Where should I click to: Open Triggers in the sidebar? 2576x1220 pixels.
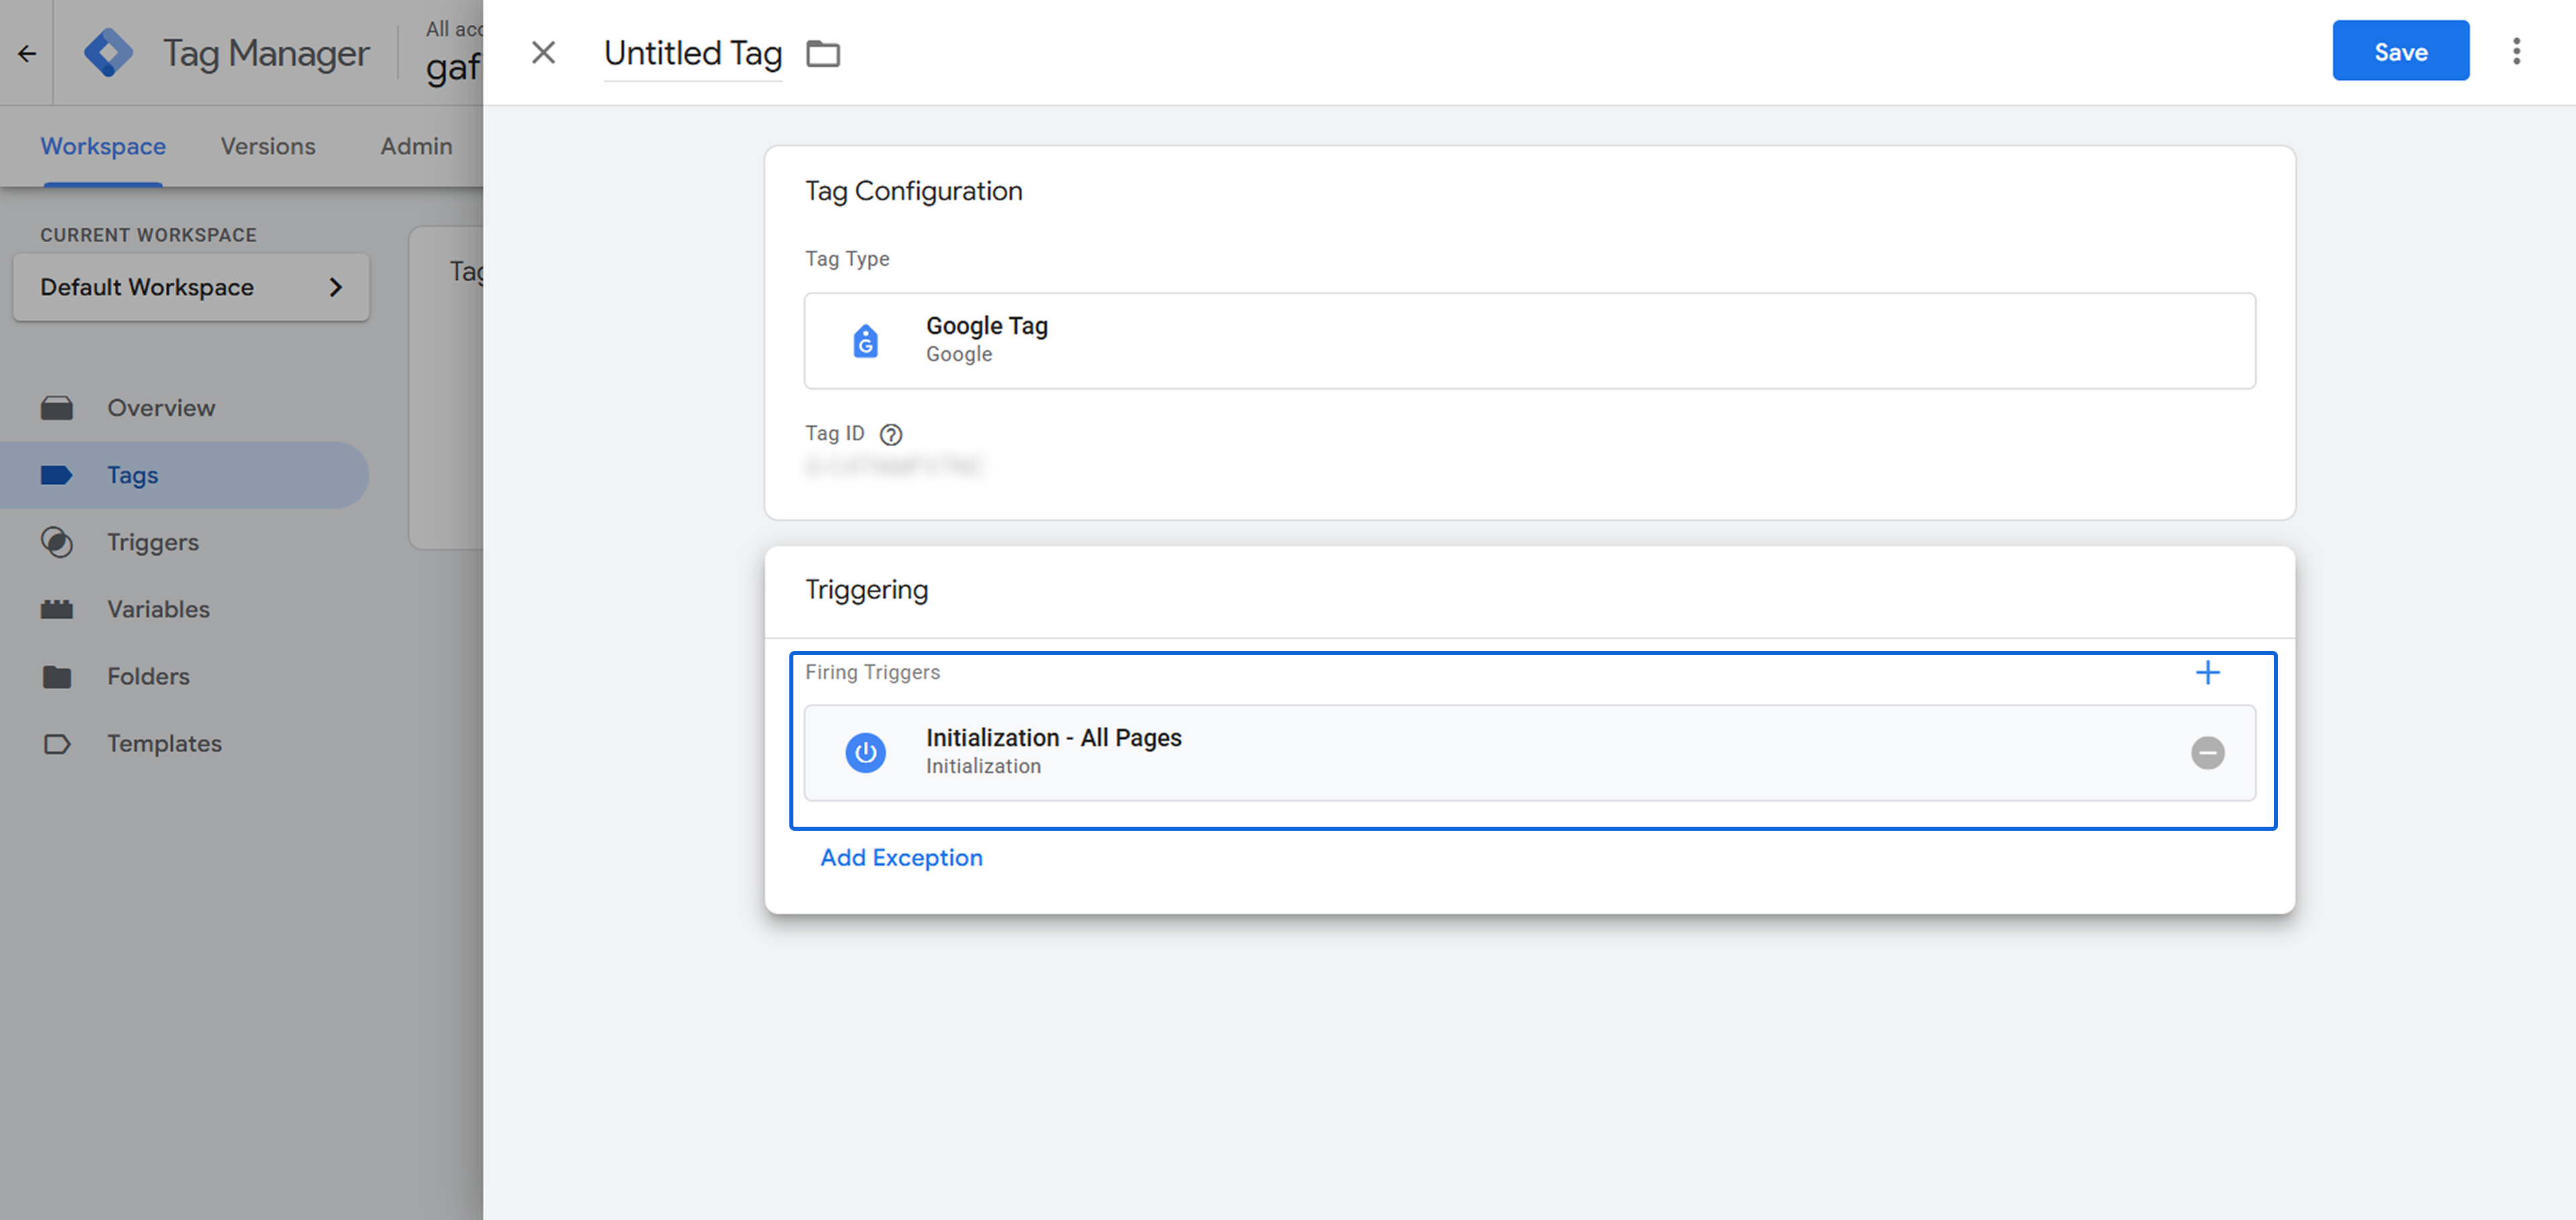184,542
